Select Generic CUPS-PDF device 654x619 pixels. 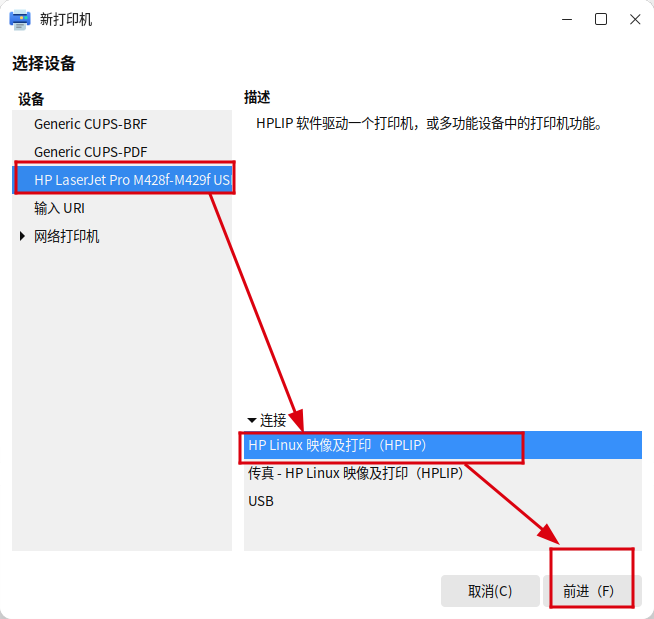click(90, 152)
